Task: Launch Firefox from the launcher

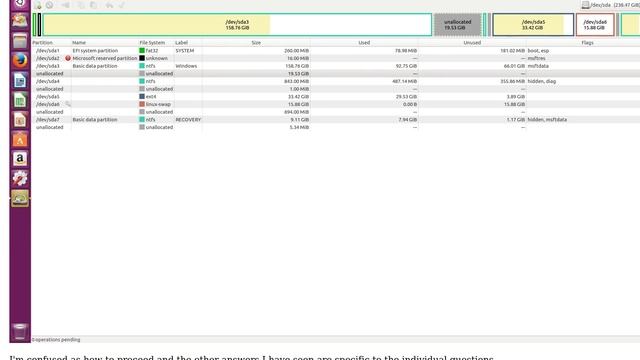Action: (20, 60)
